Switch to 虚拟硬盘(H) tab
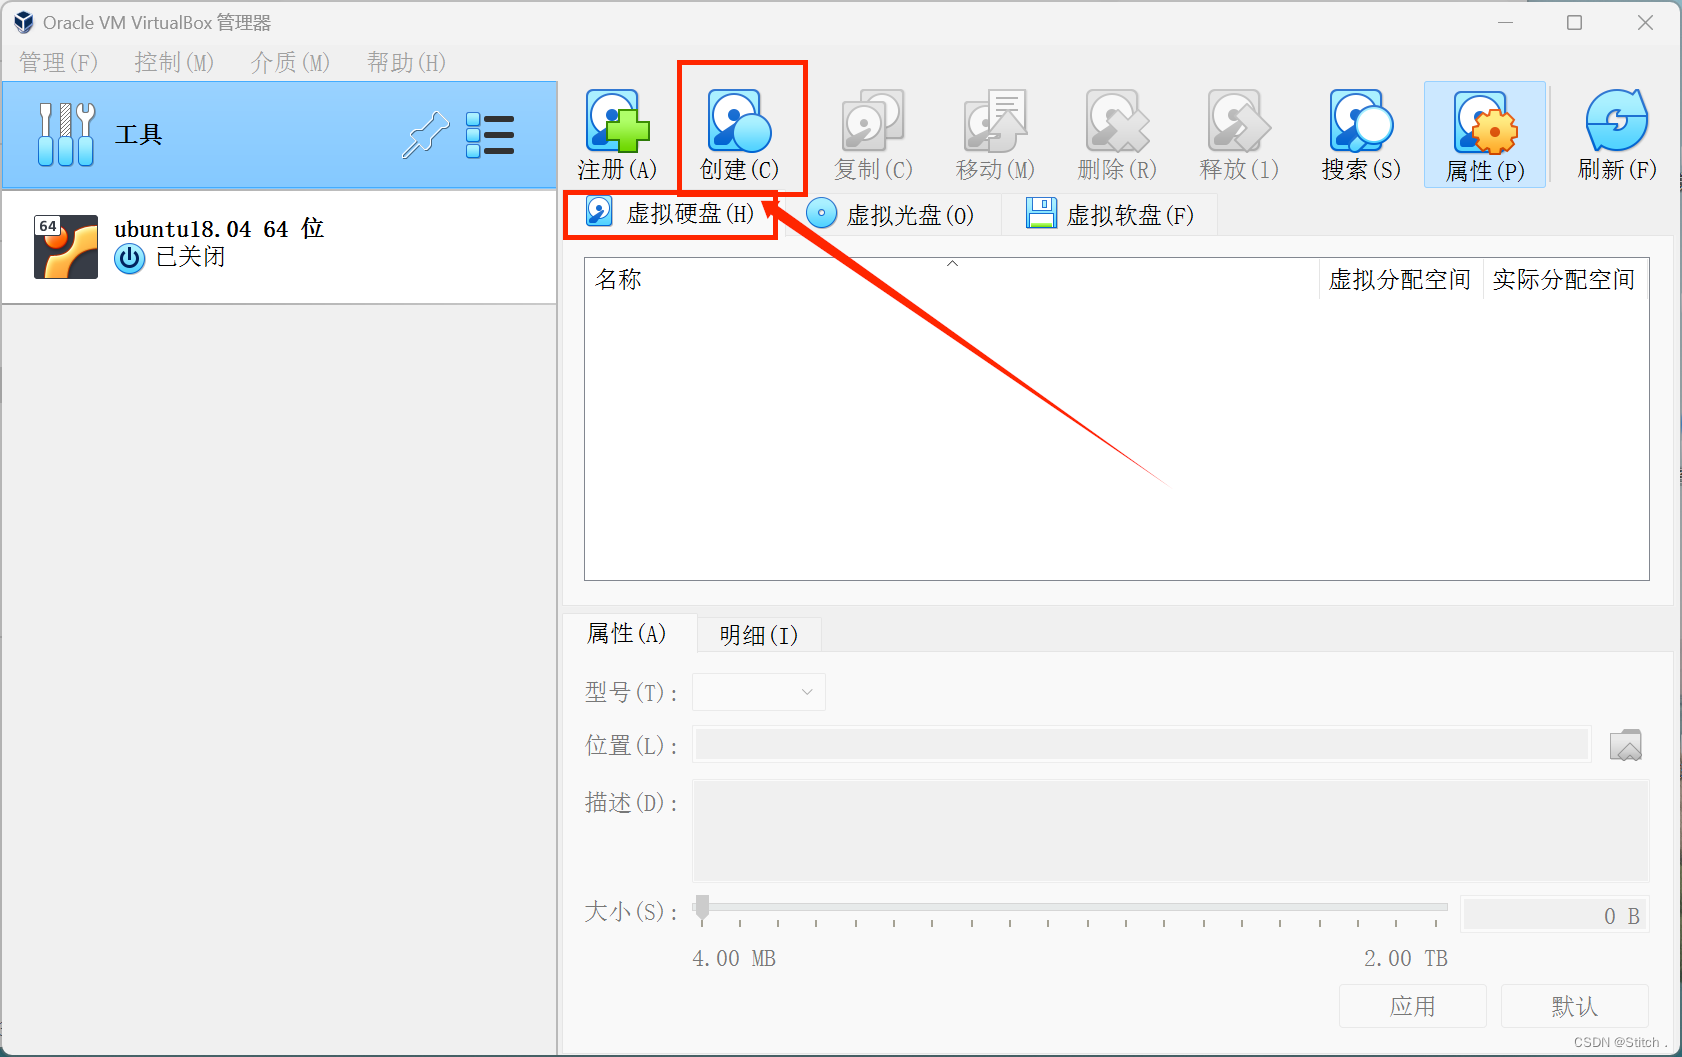 (x=671, y=214)
